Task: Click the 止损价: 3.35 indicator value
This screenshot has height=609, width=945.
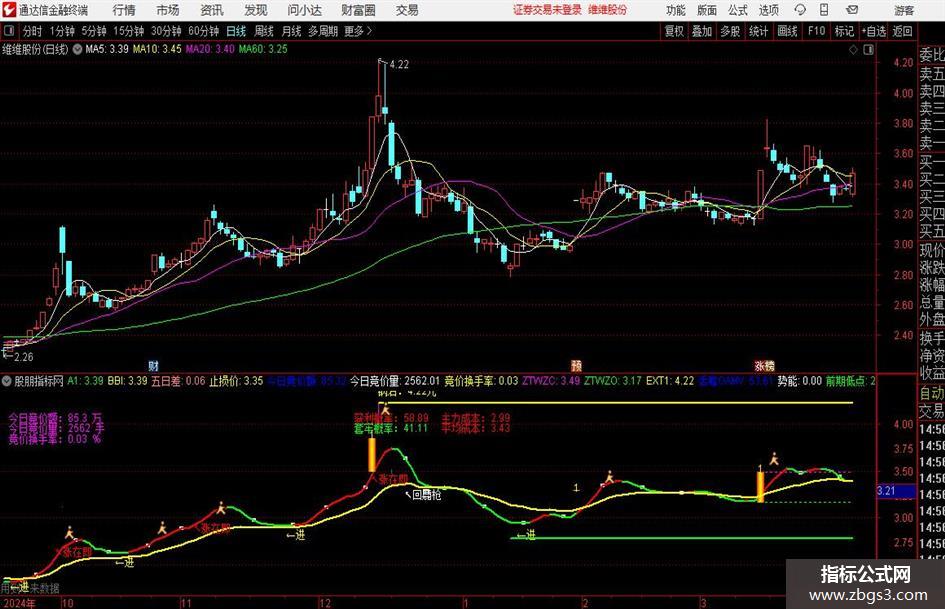Action: (x=236, y=381)
